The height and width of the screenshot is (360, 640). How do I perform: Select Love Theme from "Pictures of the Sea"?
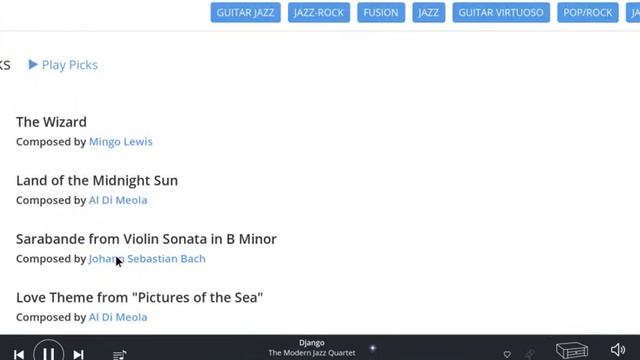pyautogui.click(x=140, y=298)
